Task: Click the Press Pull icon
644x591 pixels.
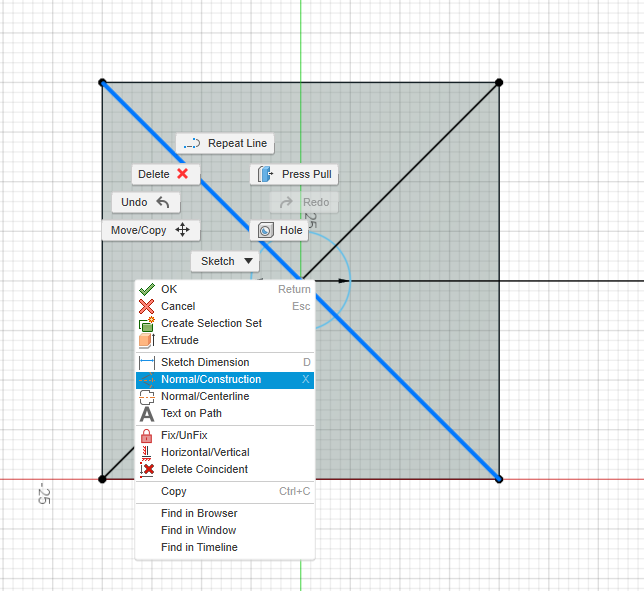Action: click(x=265, y=174)
